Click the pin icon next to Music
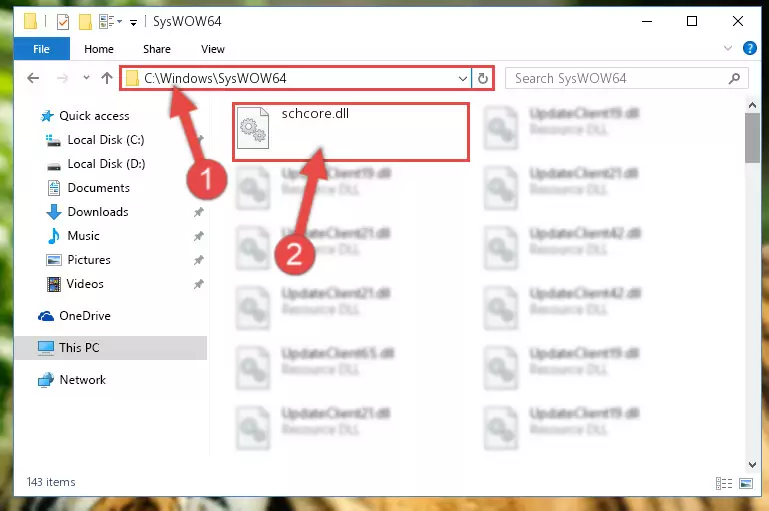Image resolution: width=769 pixels, height=511 pixels. [x=198, y=236]
